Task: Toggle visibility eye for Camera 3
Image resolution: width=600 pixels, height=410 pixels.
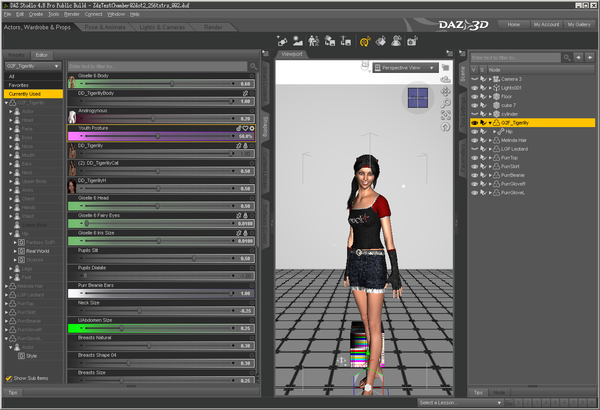Action: tap(474, 79)
